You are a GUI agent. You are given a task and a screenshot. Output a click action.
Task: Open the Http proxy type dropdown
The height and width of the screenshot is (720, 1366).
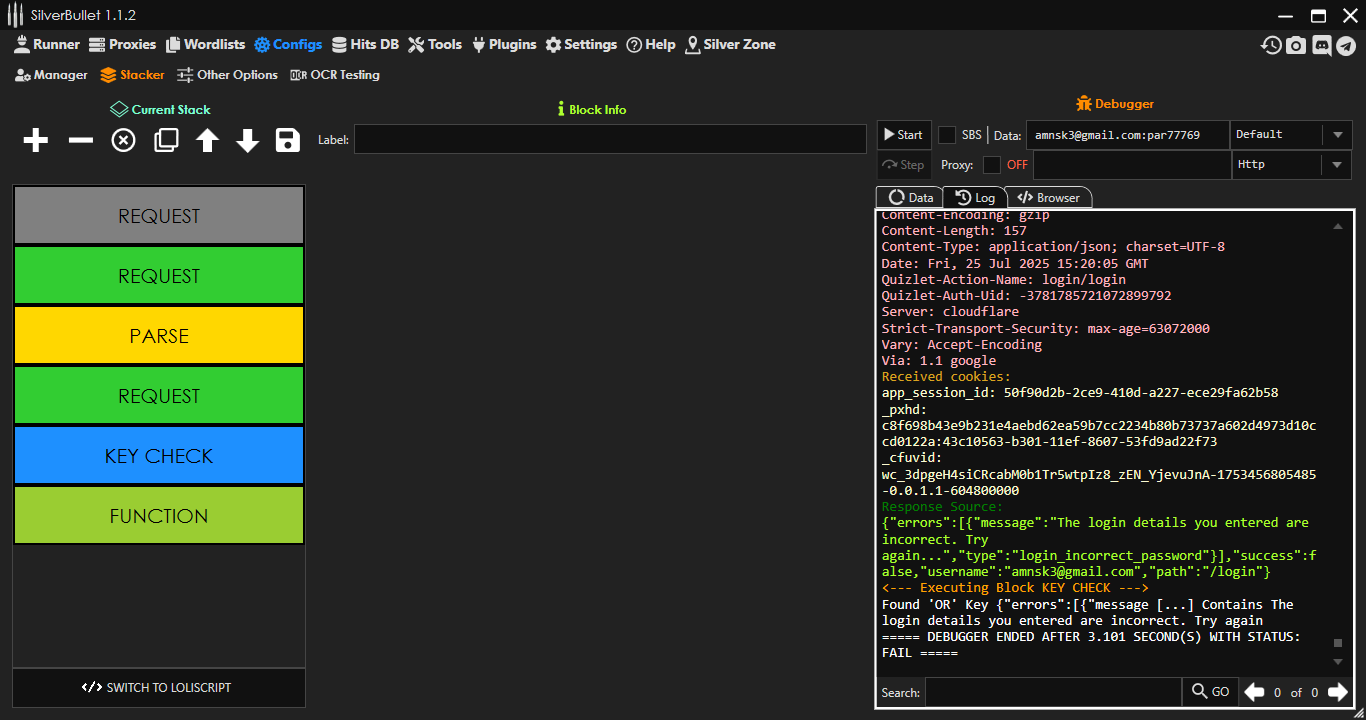point(1337,165)
